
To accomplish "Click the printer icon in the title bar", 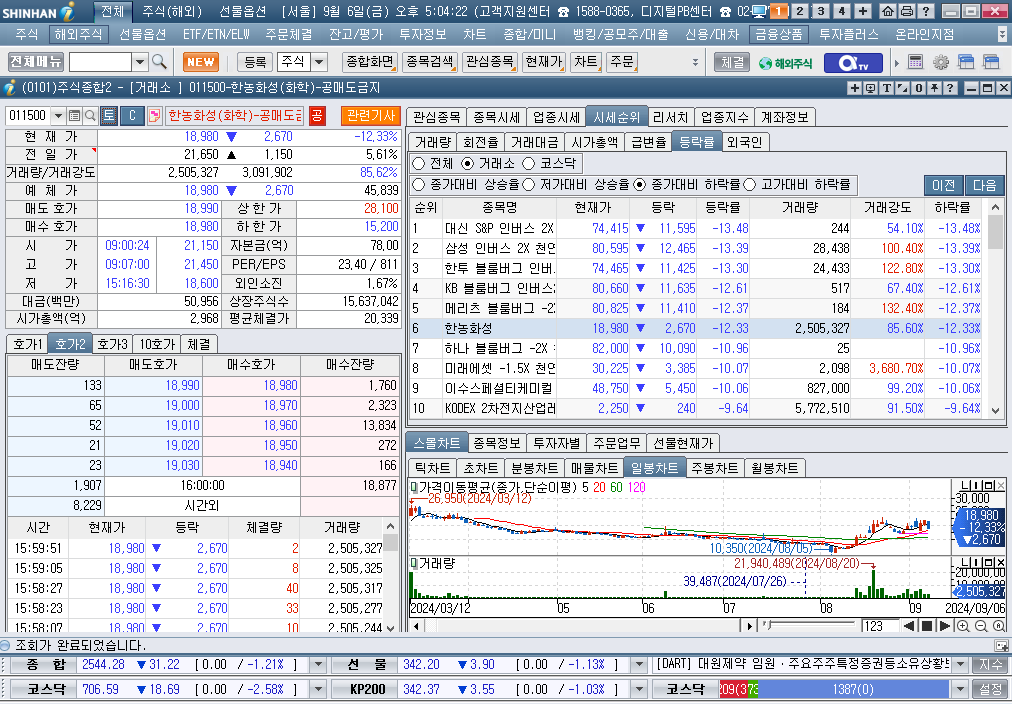I will 907,11.
